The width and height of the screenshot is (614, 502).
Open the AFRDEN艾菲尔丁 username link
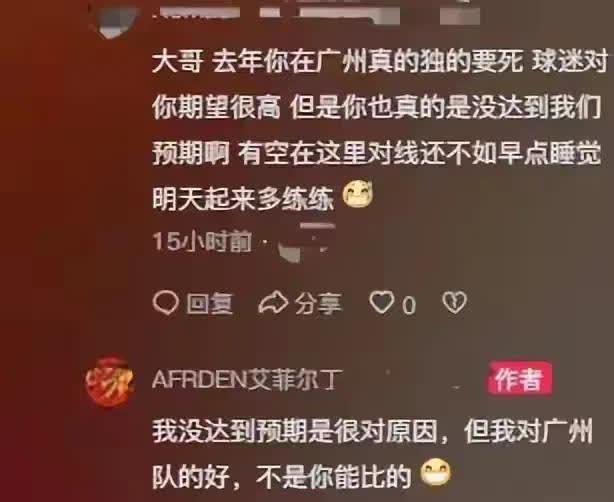[247, 379]
